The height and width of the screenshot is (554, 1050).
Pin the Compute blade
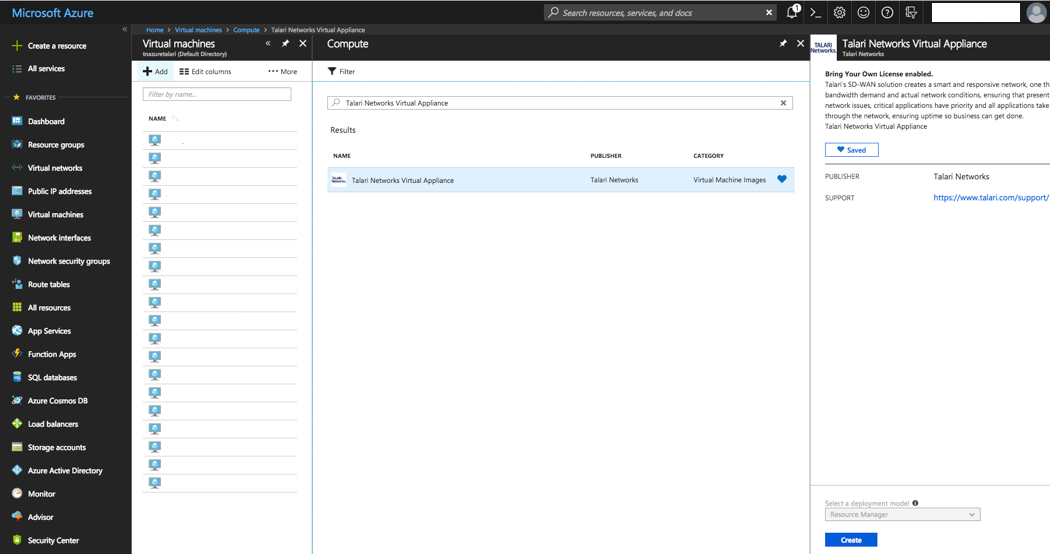tap(783, 44)
